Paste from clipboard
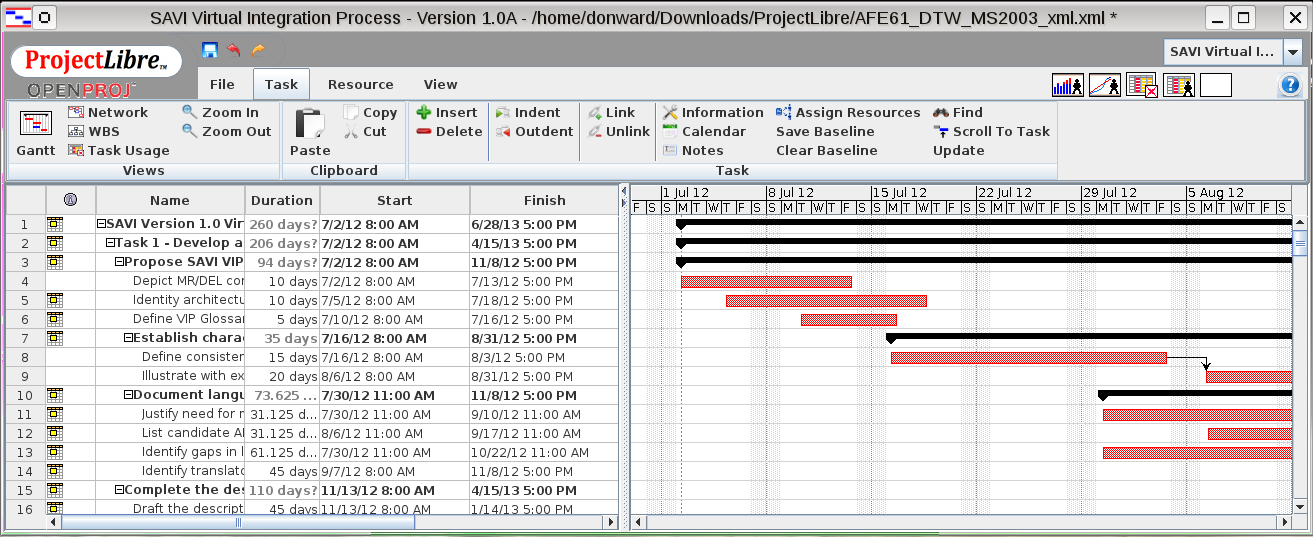1313x537 pixels. pos(310,133)
